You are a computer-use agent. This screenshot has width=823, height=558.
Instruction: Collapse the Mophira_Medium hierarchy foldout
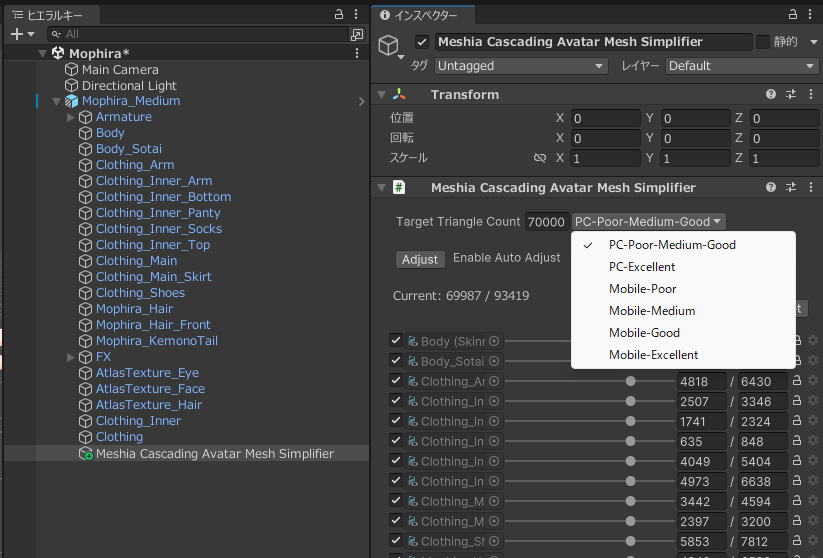[x=56, y=101]
